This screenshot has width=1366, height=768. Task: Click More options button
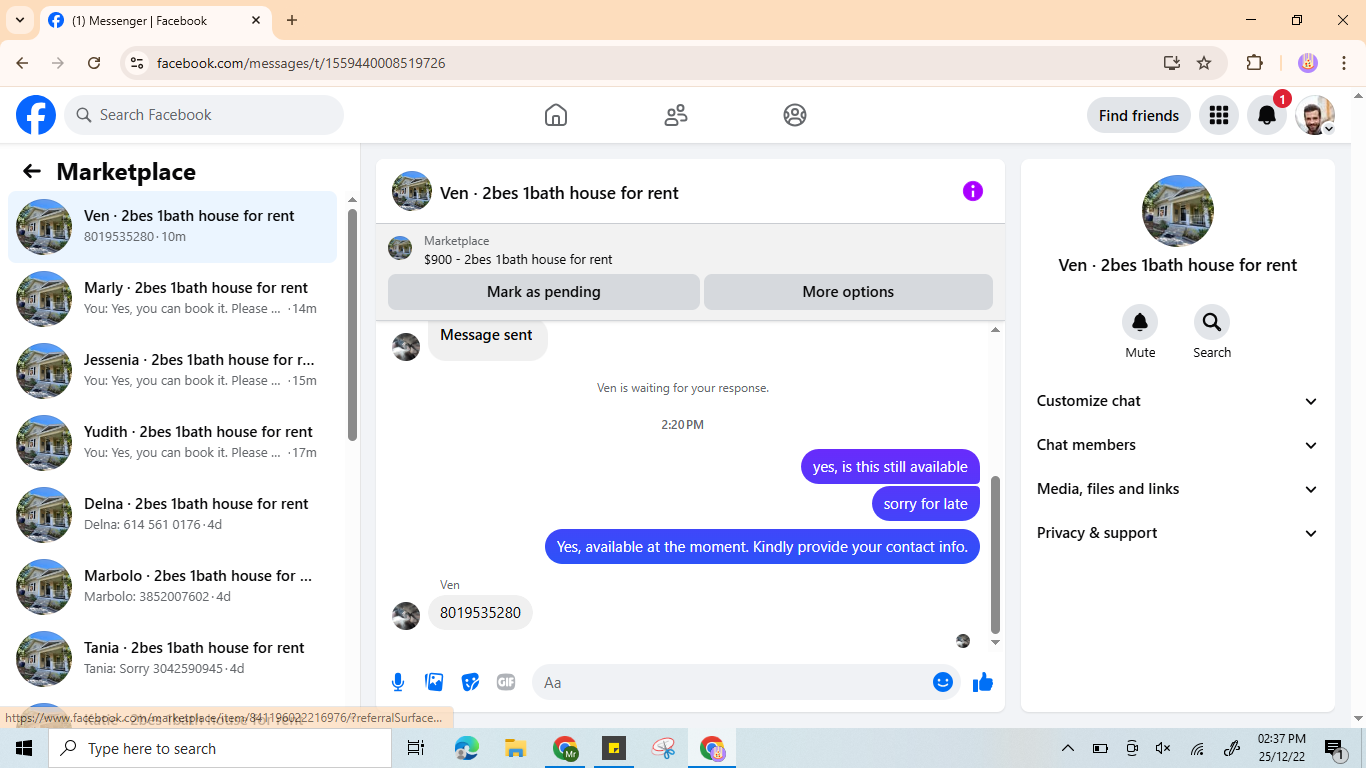click(848, 292)
